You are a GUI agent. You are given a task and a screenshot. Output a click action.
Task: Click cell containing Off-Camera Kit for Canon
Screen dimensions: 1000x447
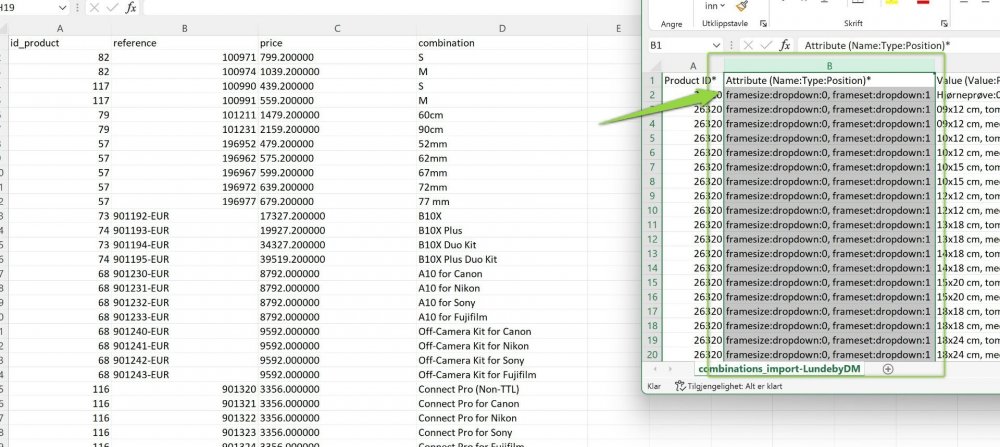(502, 332)
